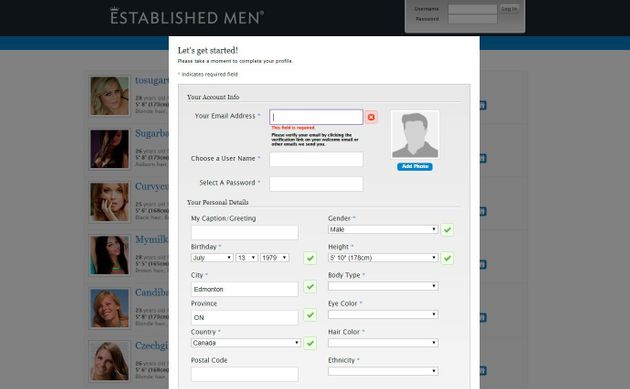
Task: Open the Eye Color dropdown
Action: tap(383, 314)
